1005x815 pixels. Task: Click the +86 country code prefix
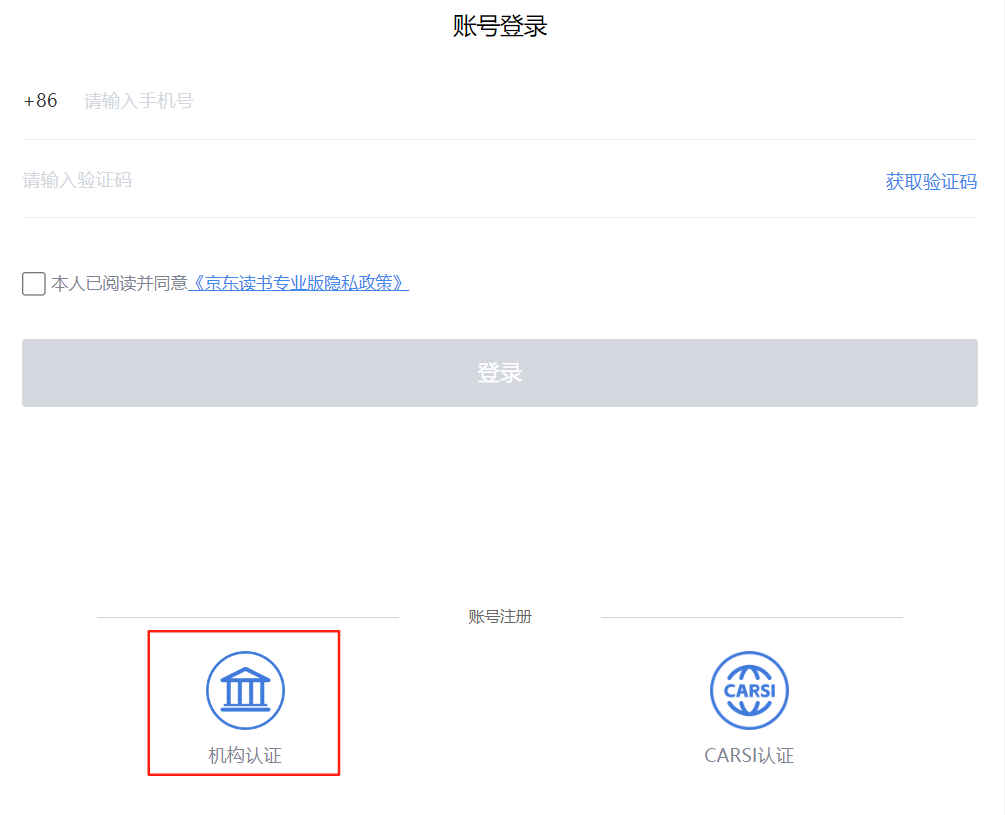(x=41, y=101)
